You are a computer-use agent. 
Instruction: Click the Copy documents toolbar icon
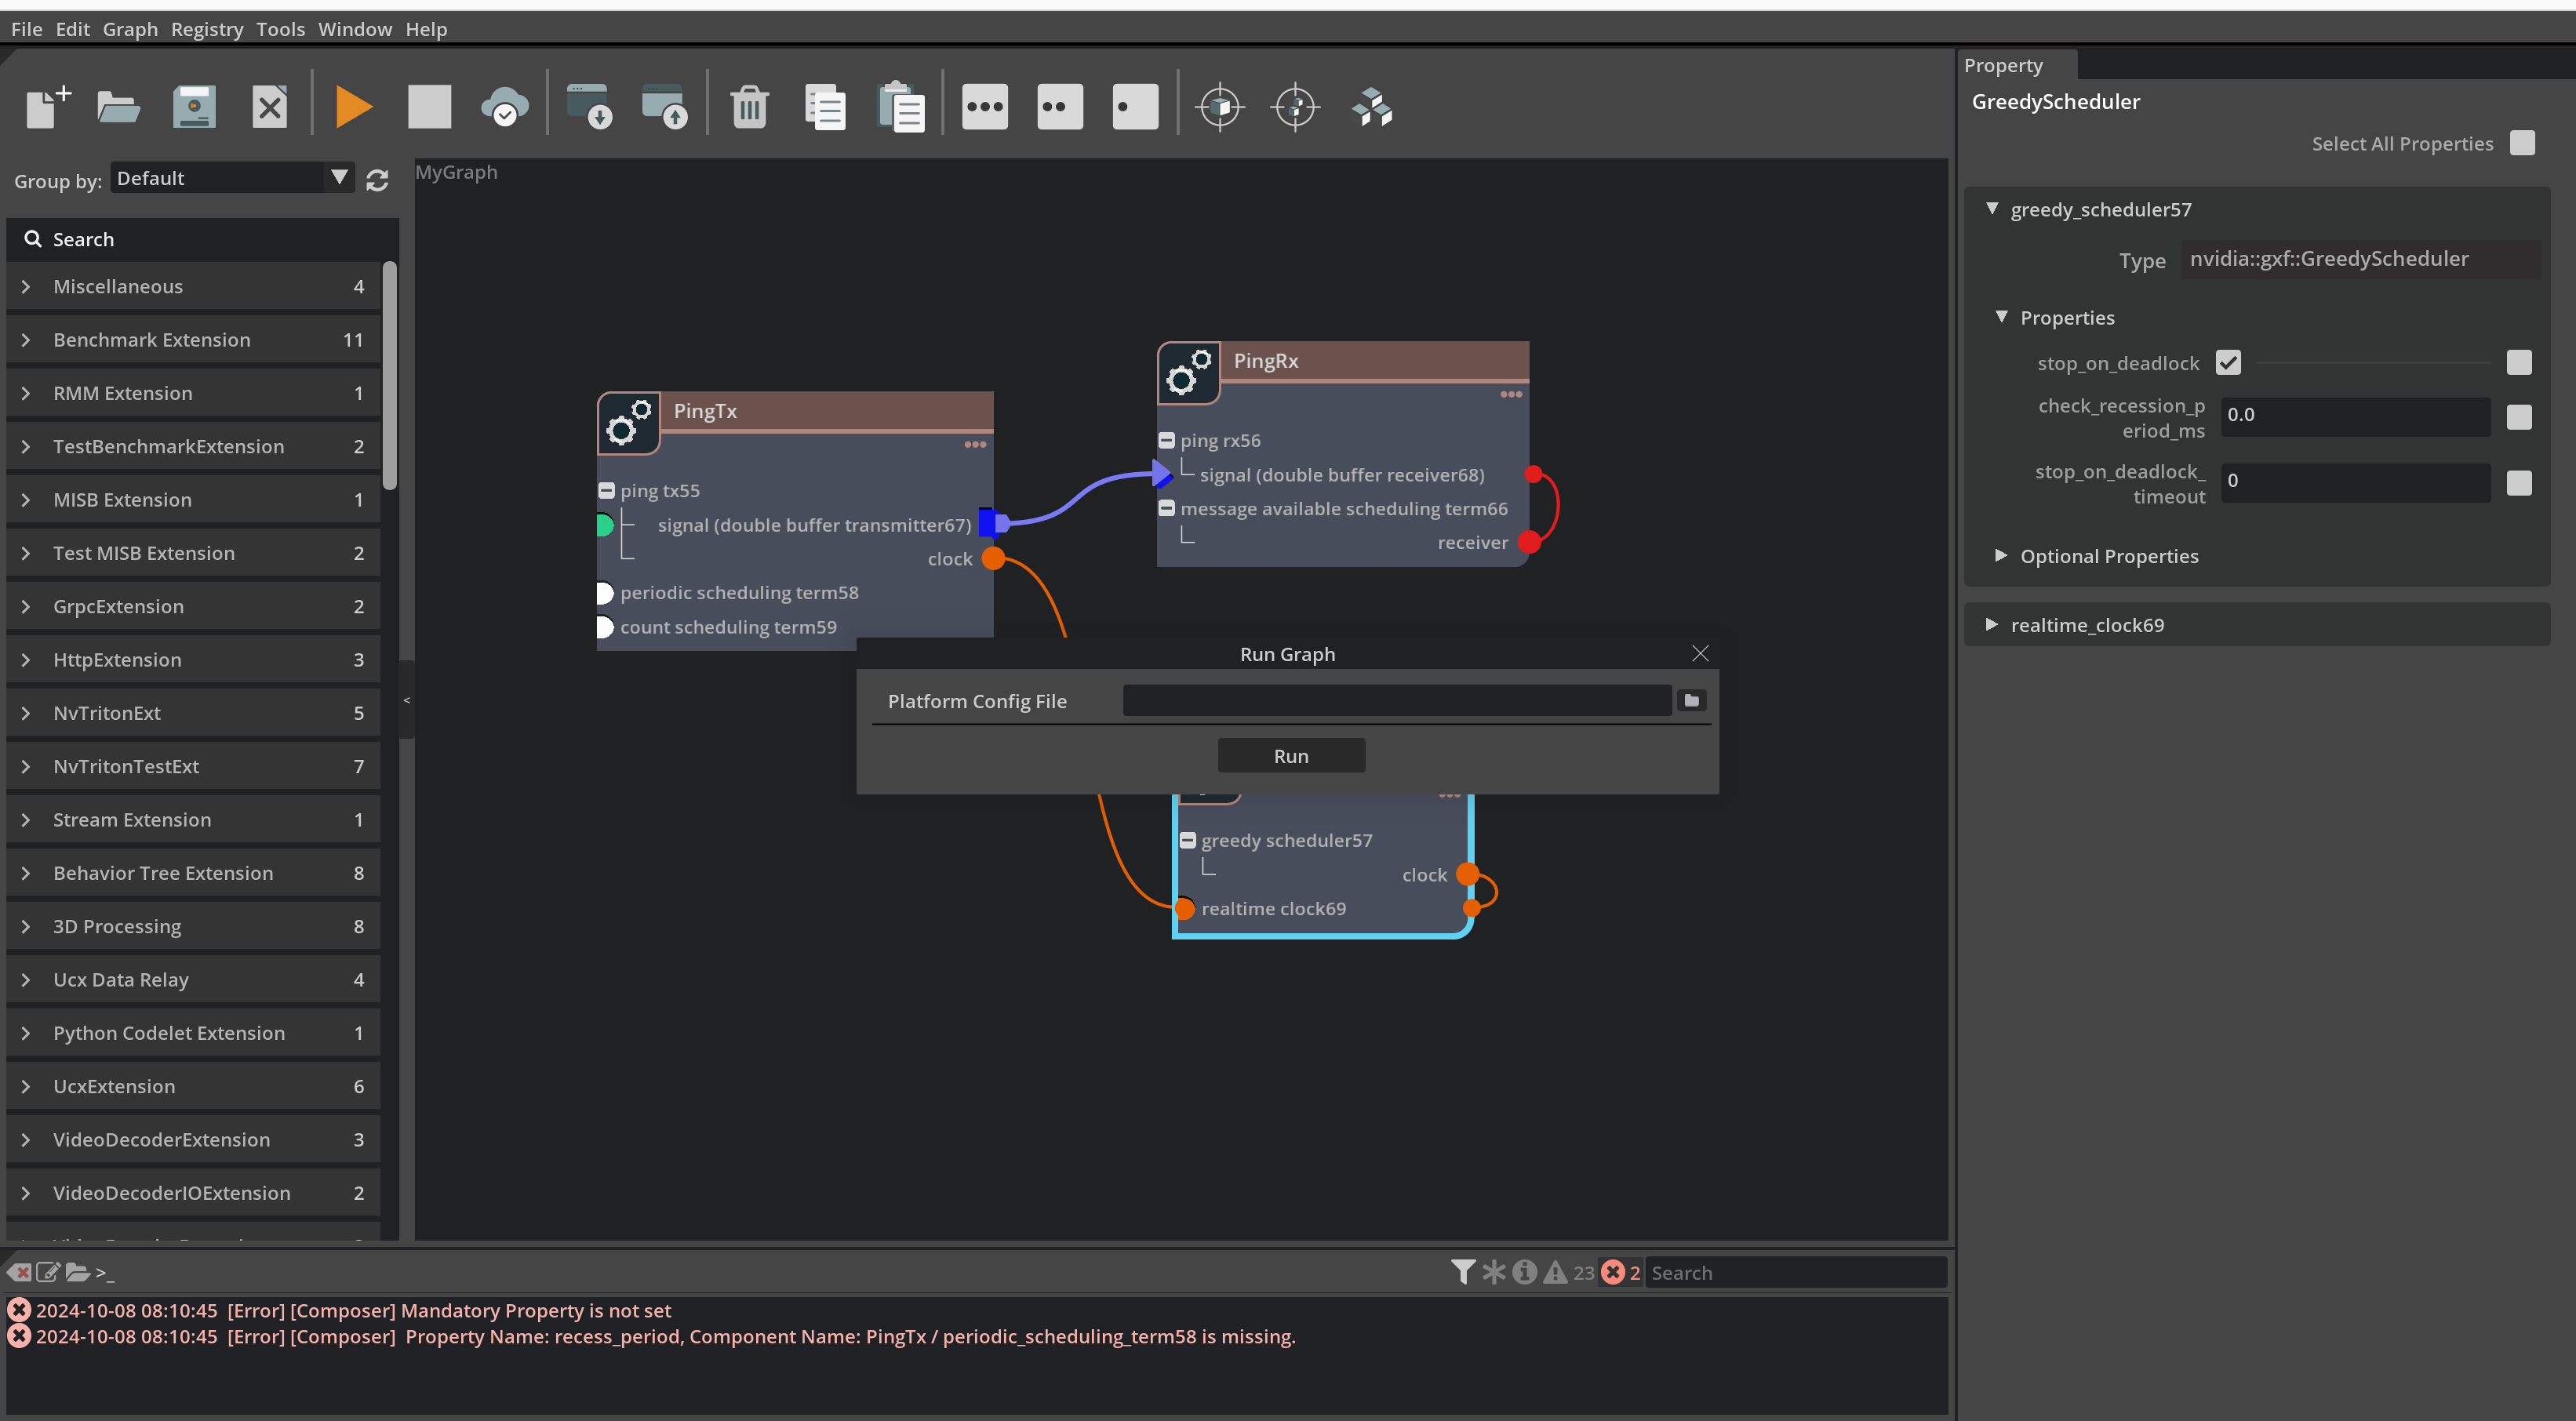tap(825, 107)
